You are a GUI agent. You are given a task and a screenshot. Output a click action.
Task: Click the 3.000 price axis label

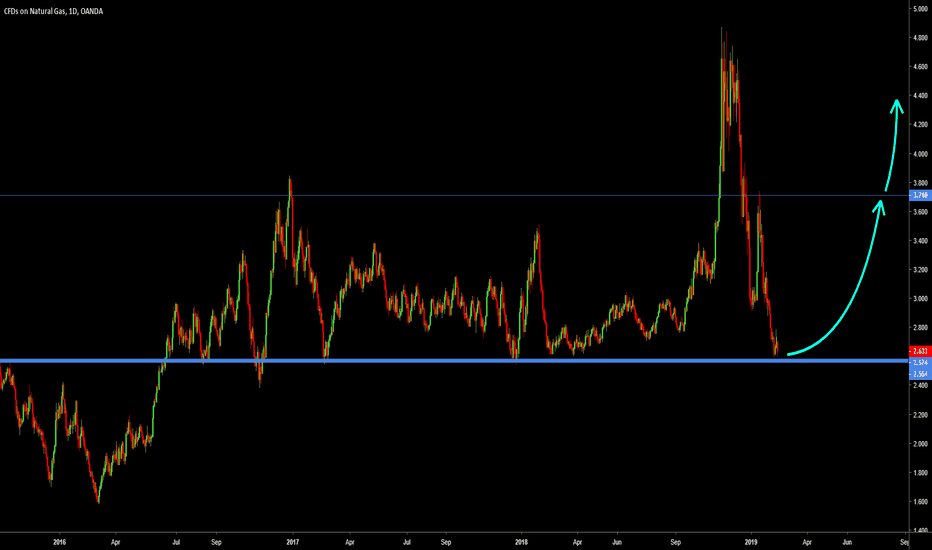pos(920,298)
